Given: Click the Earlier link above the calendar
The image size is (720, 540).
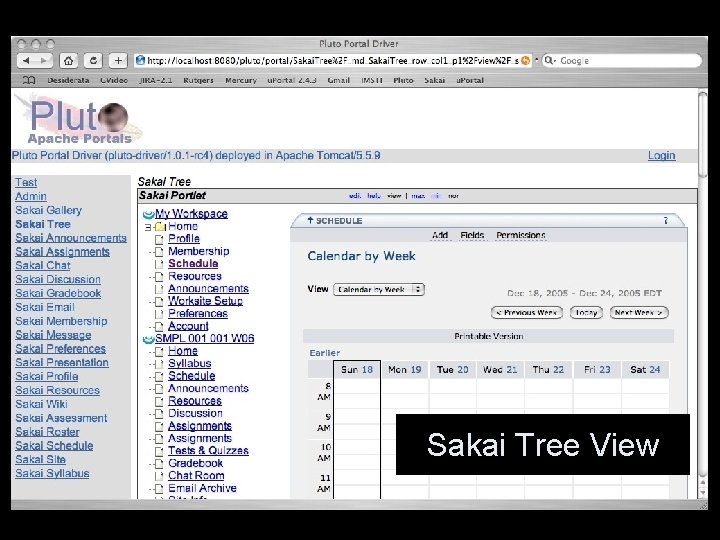Looking at the screenshot, I should (x=325, y=353).
